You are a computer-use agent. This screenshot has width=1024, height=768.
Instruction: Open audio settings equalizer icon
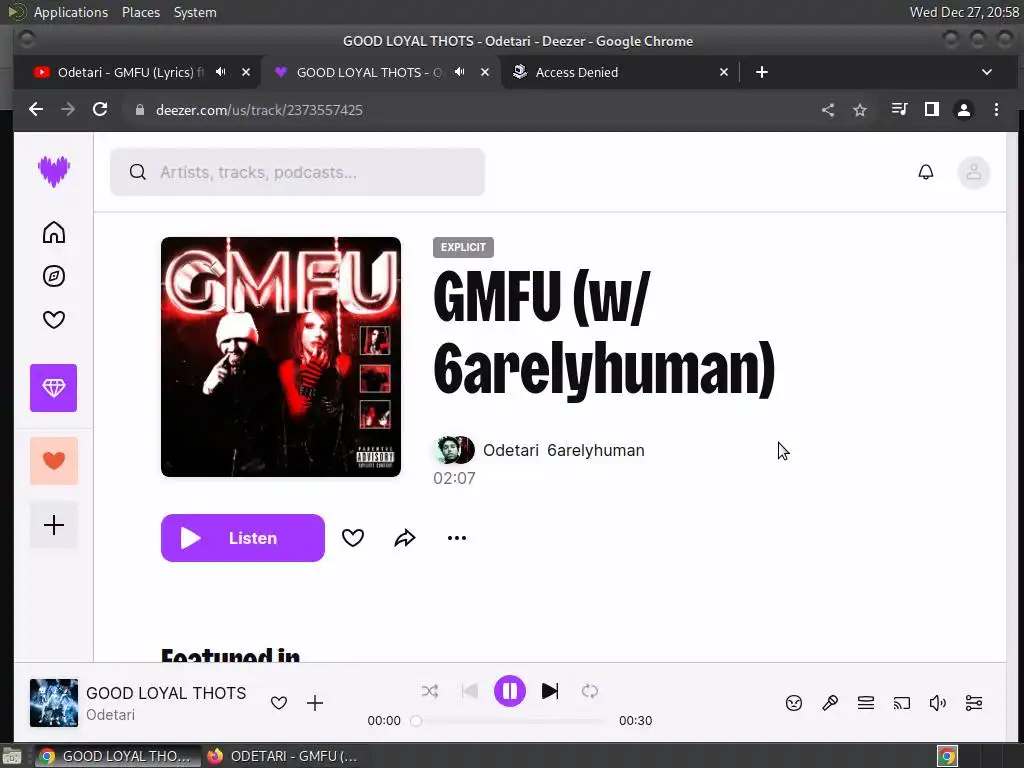pos(974,703)
